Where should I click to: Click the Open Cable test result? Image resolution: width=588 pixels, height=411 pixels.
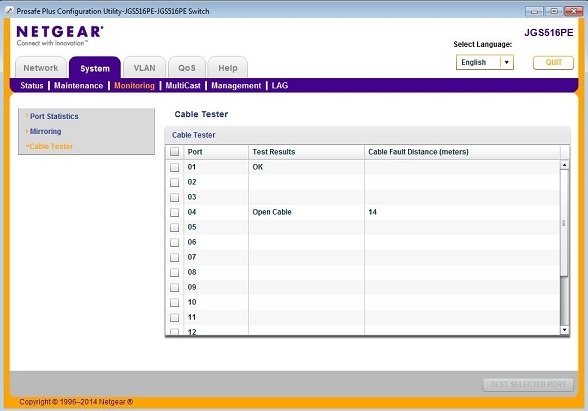point(272,212)
